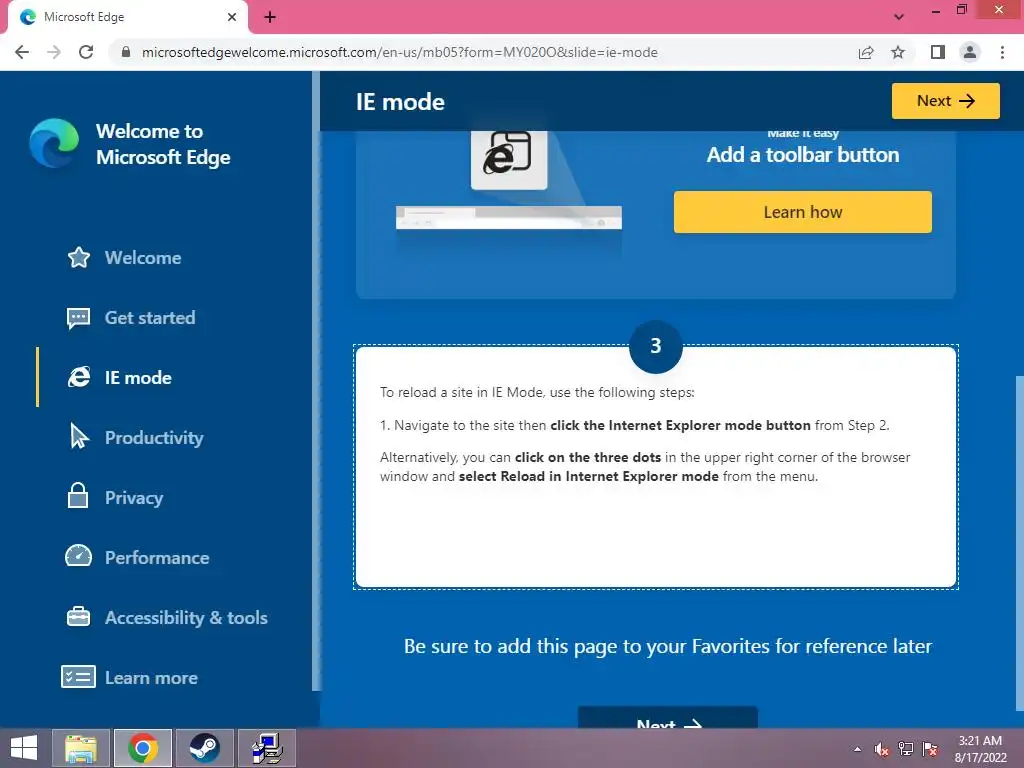Click the Get started chat bubble icon
The width and height of the screenshot is (1024, 768).
click(x=78, y=319)
